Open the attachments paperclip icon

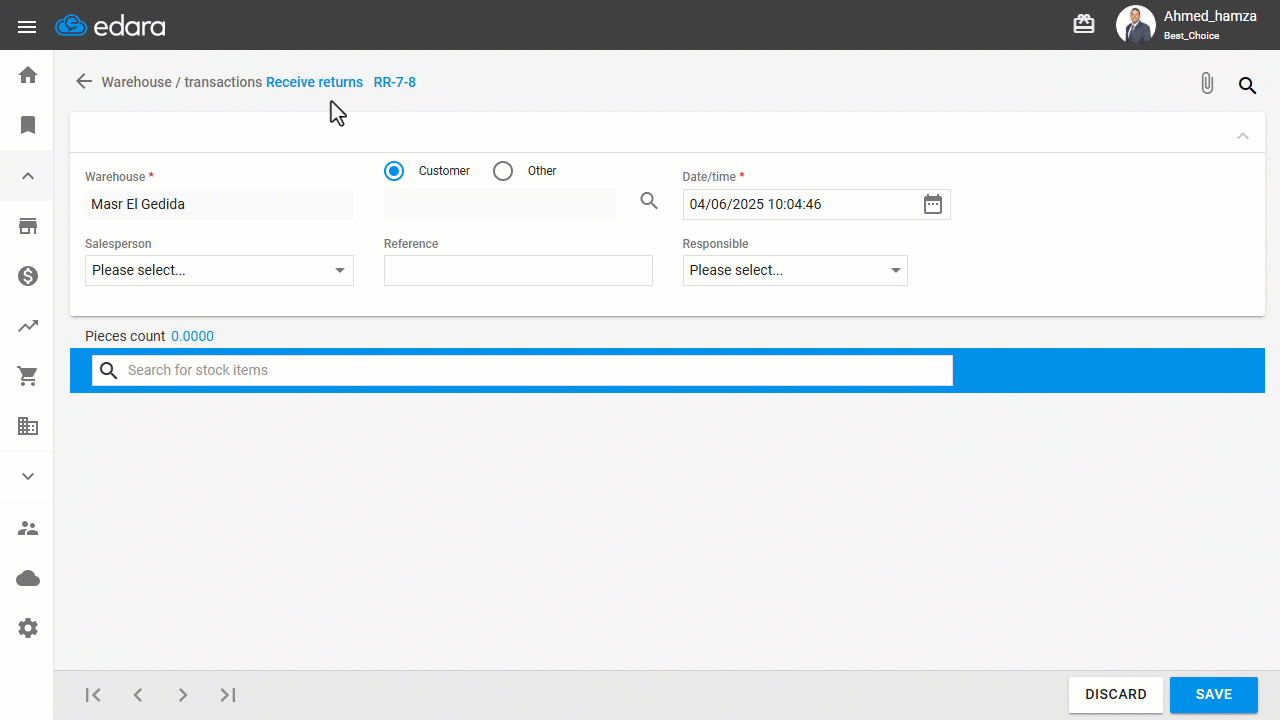point(1207,84)
